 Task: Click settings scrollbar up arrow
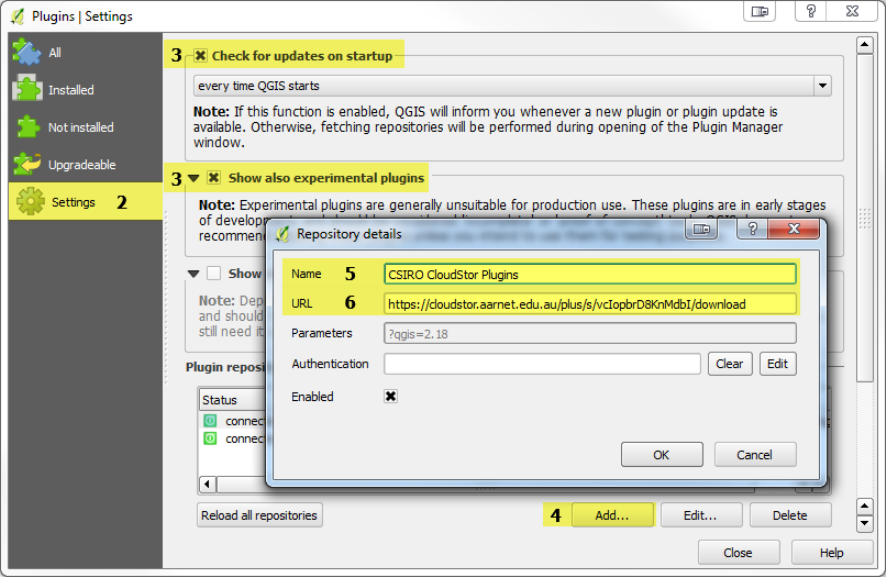pyautogui.click(x=865, y=45)
